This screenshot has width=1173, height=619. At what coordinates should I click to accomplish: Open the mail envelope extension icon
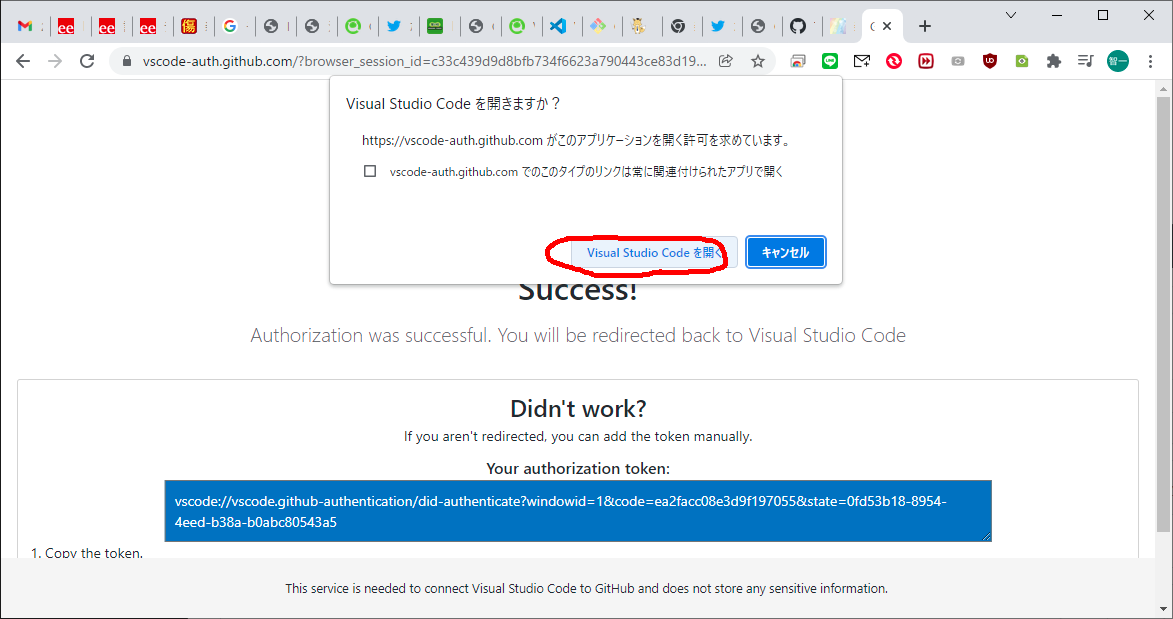pyautogui.click(x=861, y=61)
